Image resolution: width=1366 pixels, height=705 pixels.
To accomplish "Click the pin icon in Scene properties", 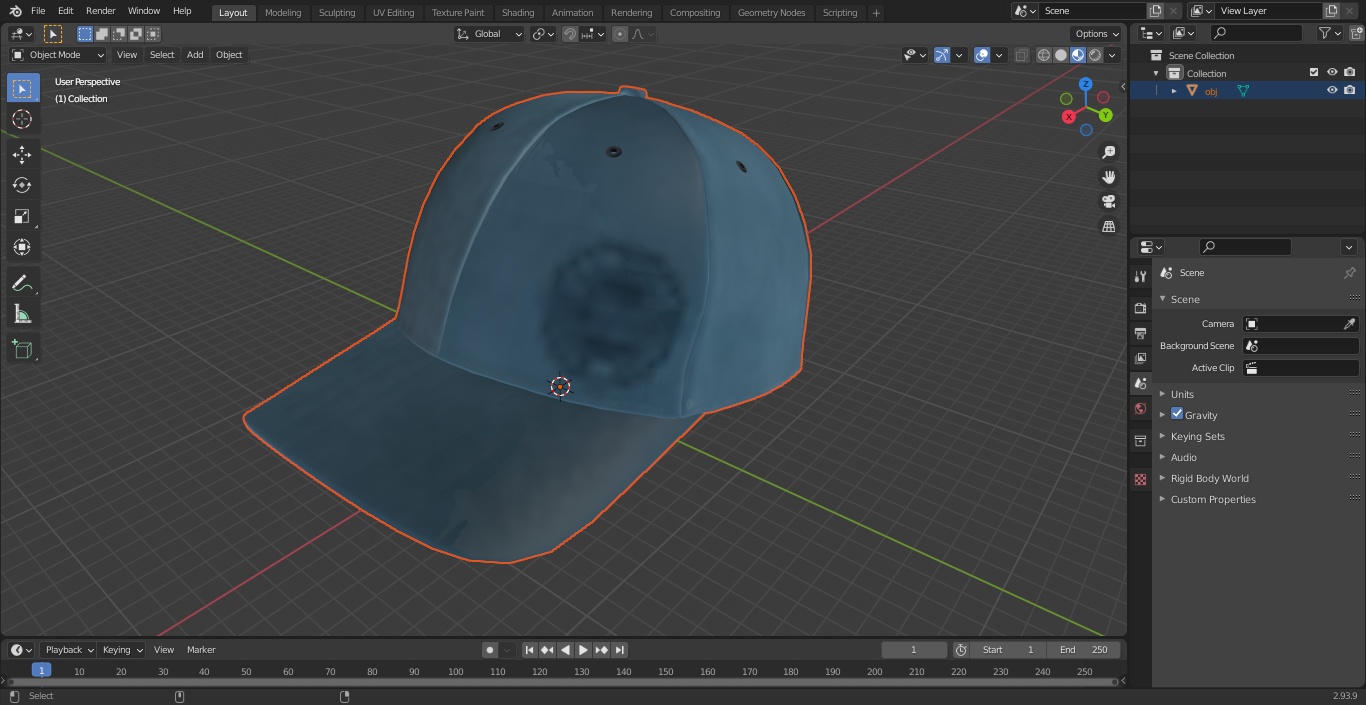I will [1349, 273].
